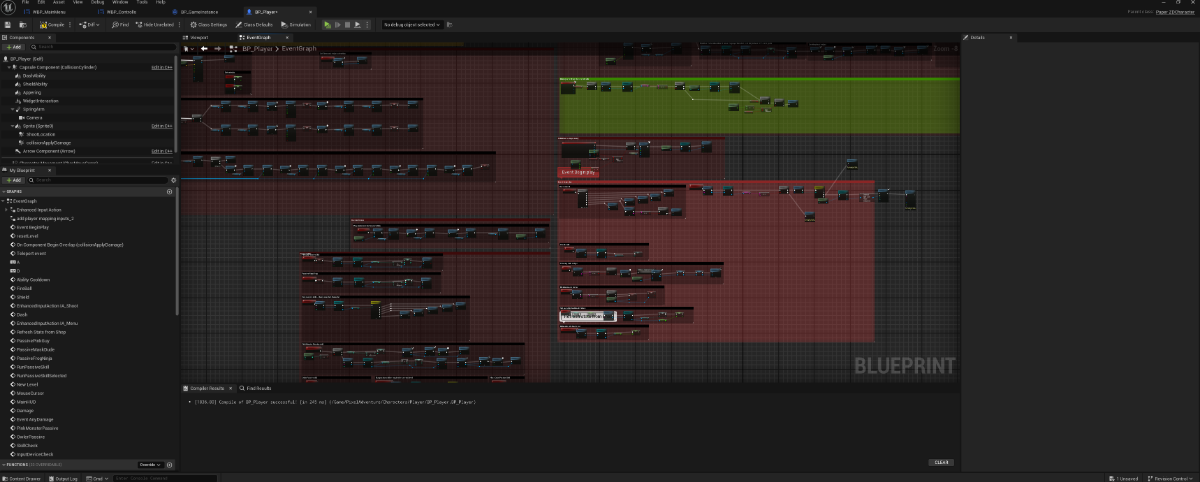Open the Functions Override dropdown
This screenshot has height=482, width=1200.
tap(150, 465)
